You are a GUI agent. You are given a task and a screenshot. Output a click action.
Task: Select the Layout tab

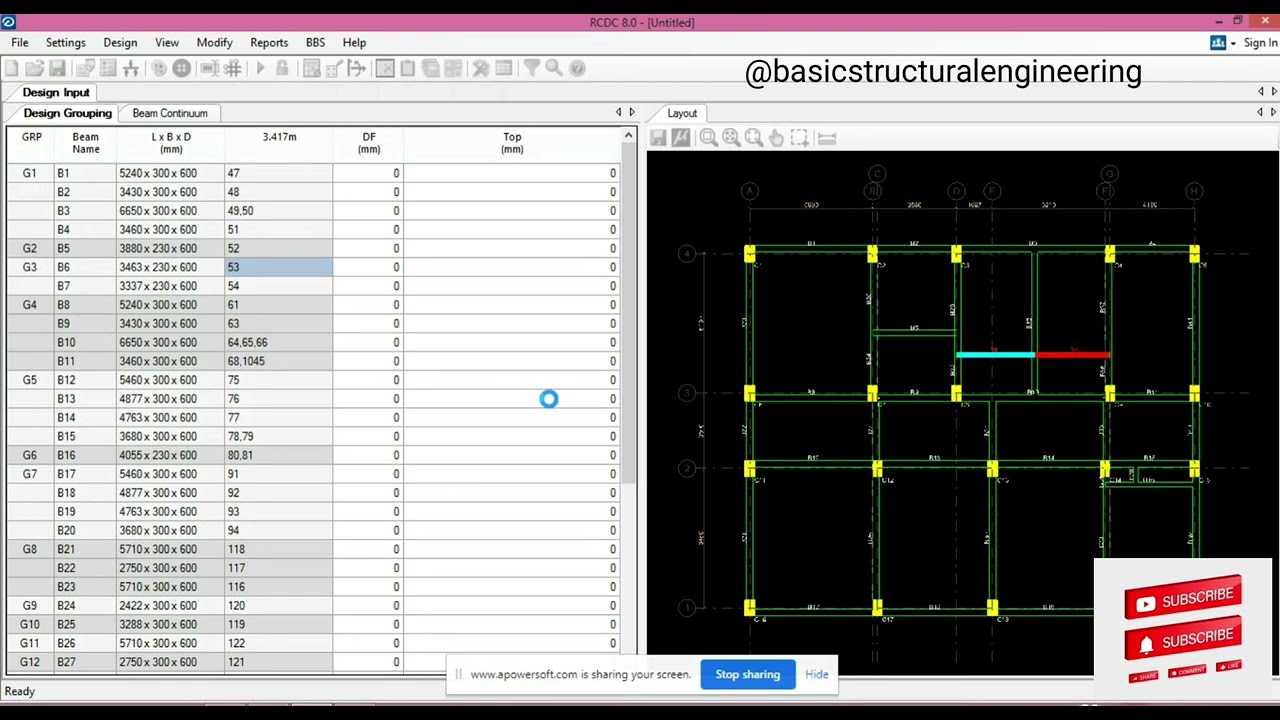(682, 113)
